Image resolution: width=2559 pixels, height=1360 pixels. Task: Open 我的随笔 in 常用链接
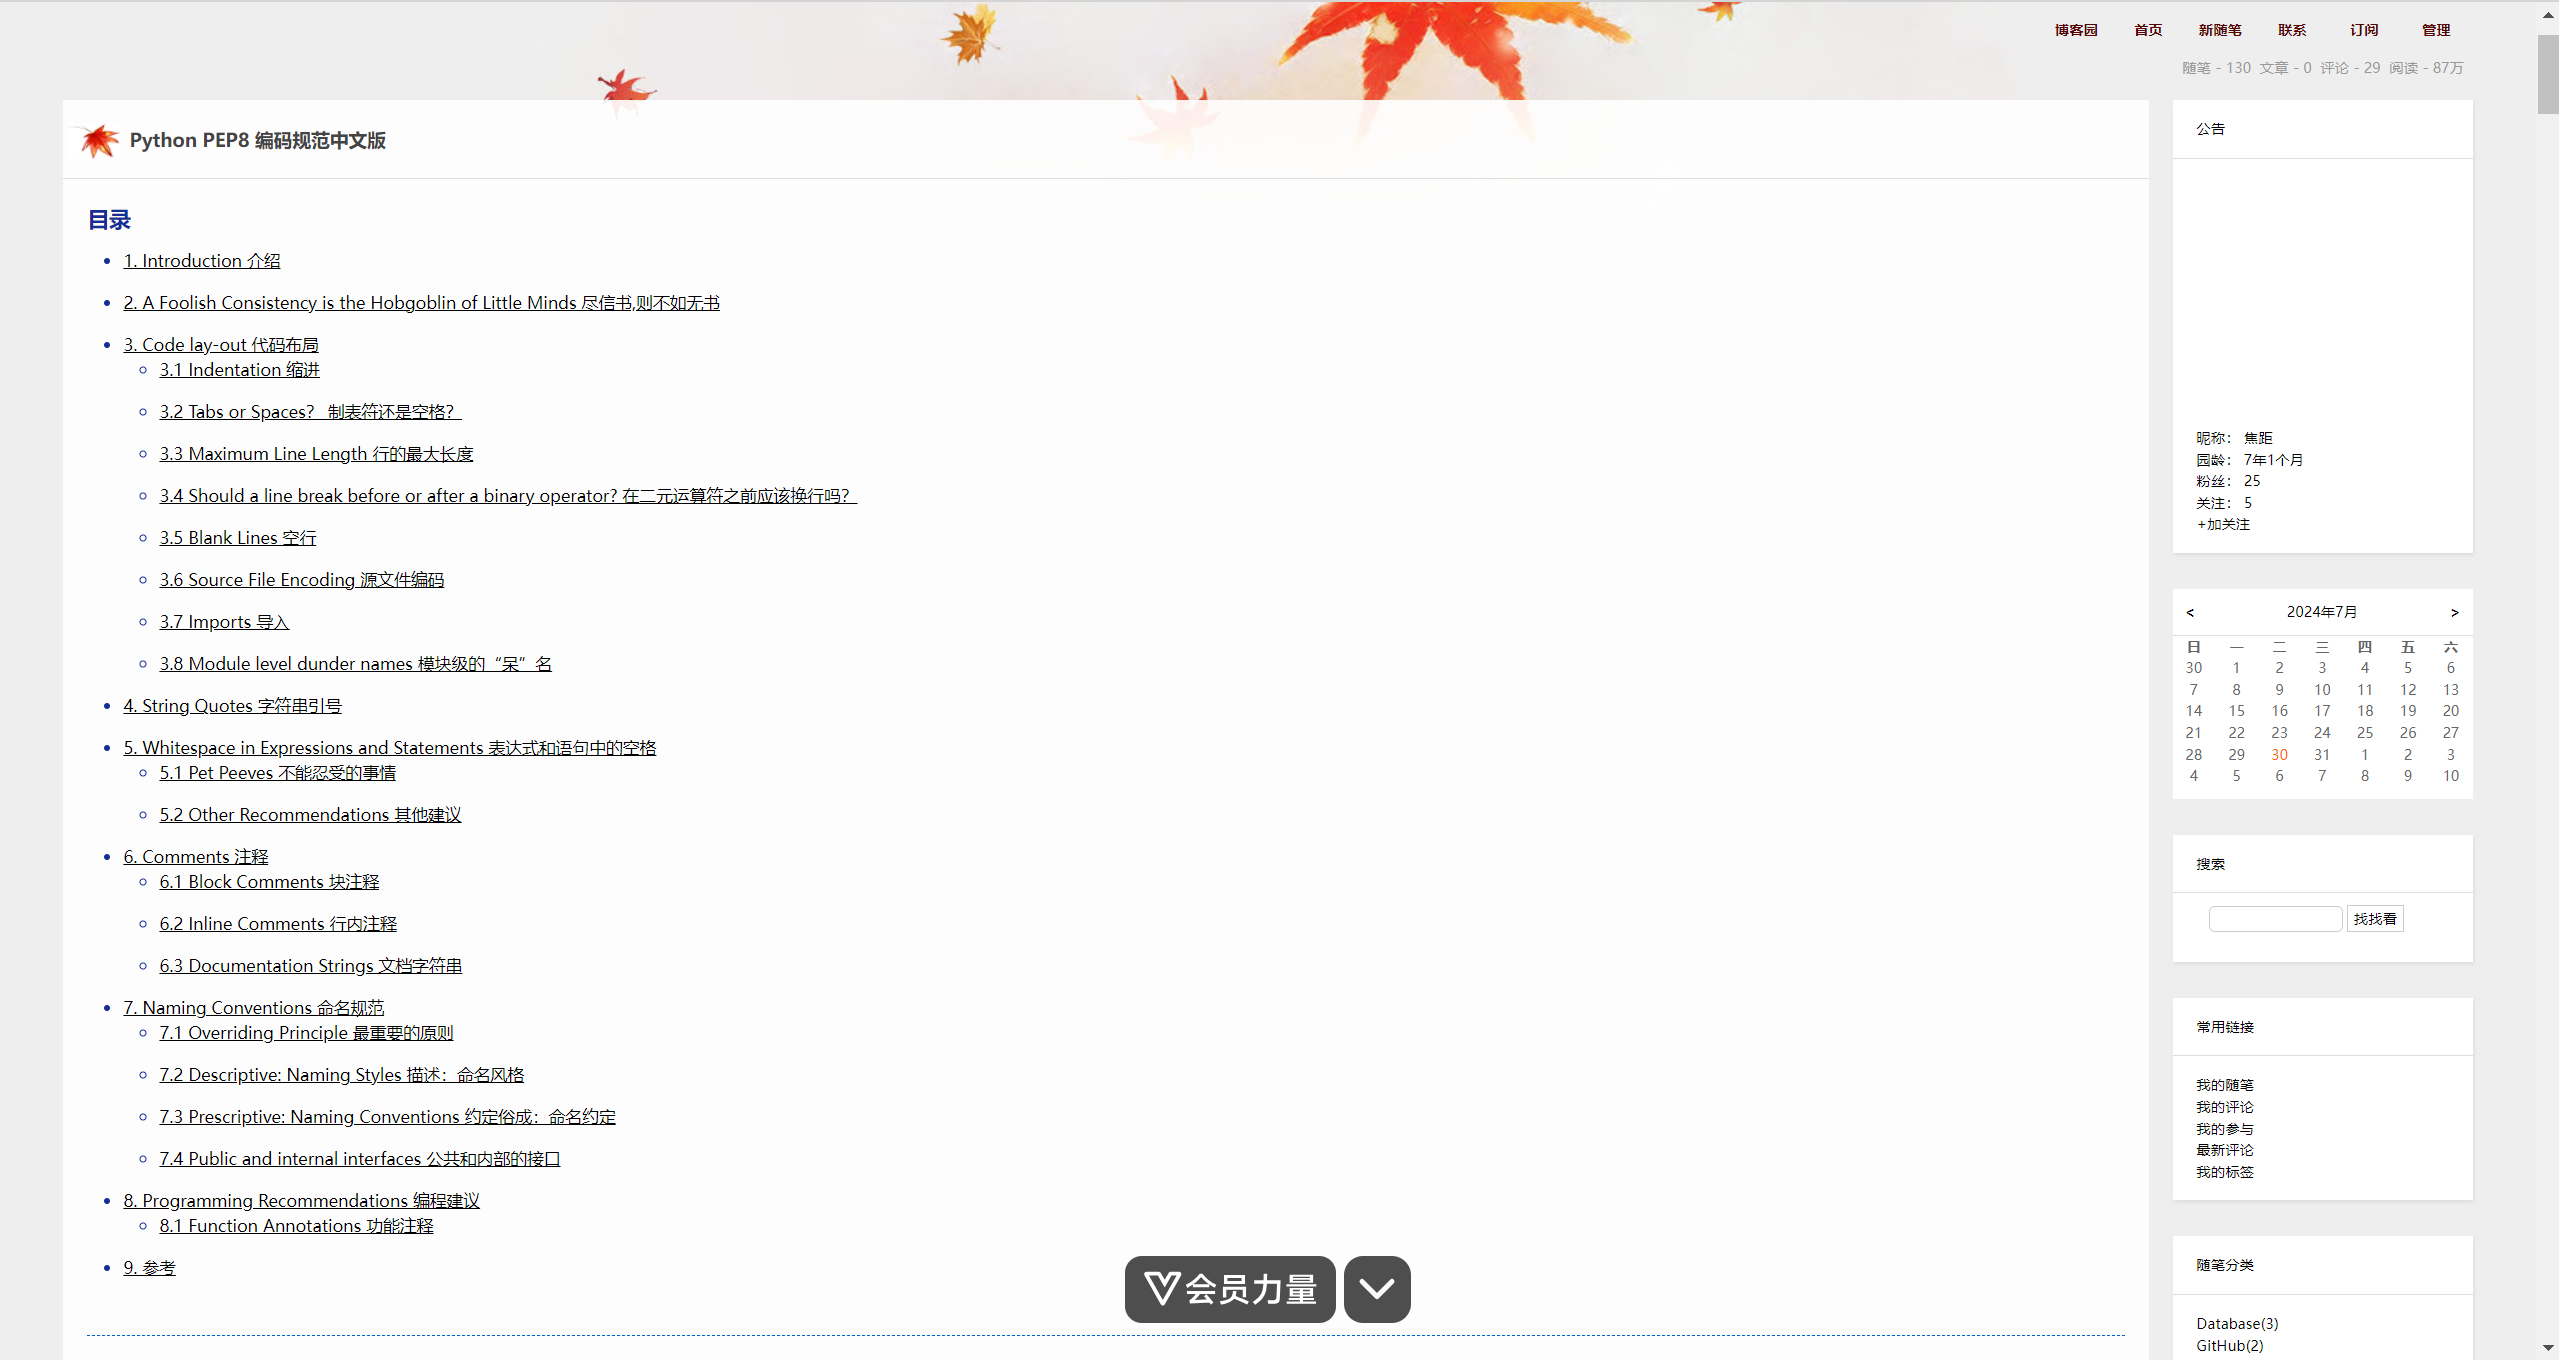pyautogui.click(x=2225, y=1085)
